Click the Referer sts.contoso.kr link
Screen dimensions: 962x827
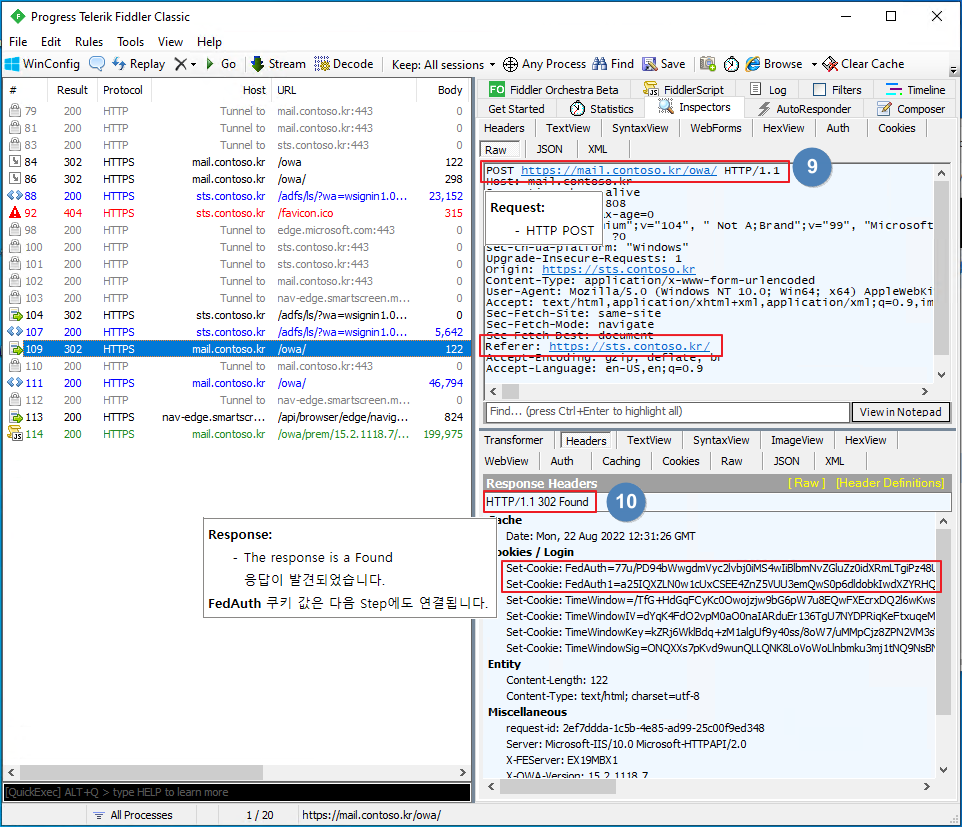point(629,346)
